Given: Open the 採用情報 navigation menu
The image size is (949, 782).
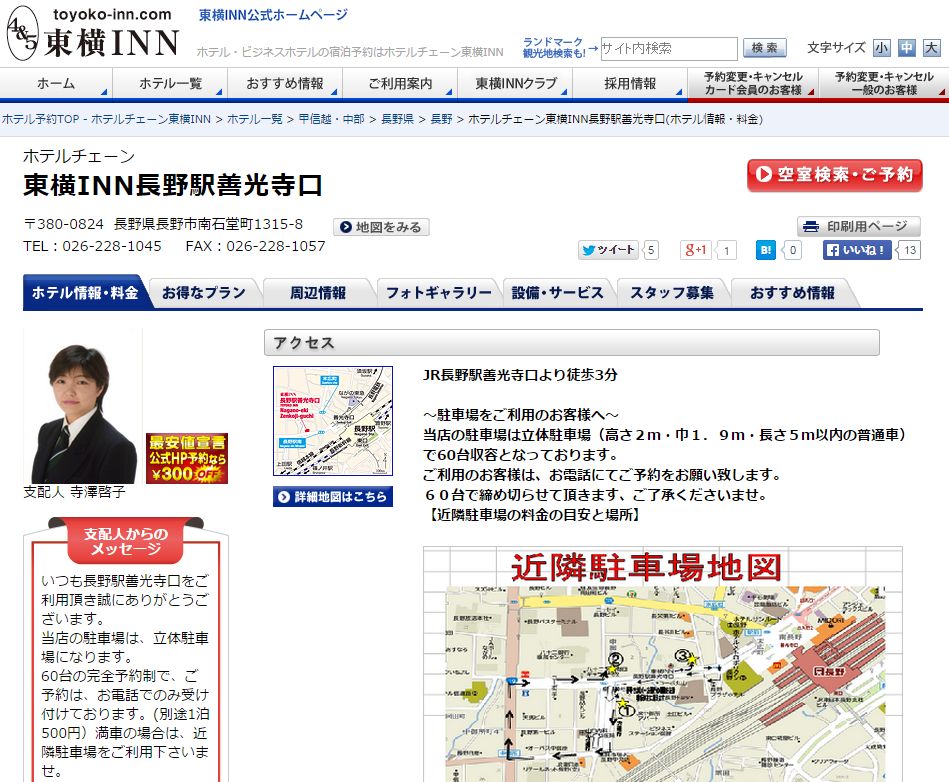Looking at the screenshot, I should tap(630, 84).
